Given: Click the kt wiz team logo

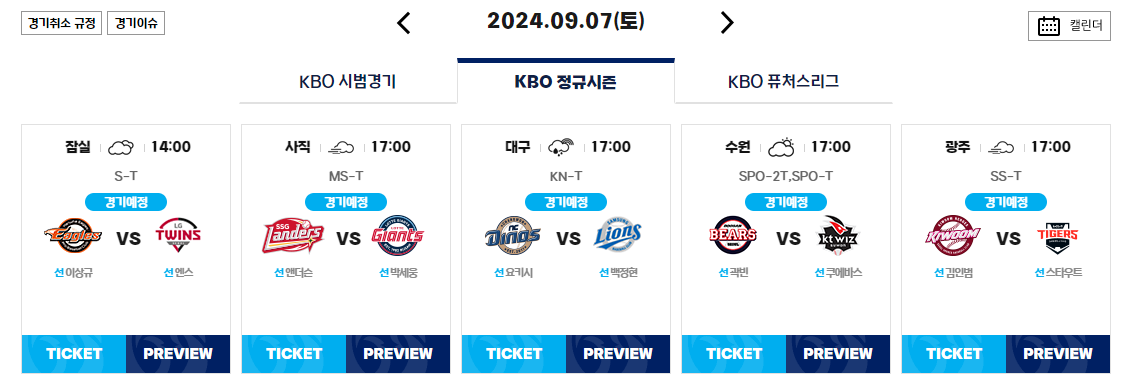Looking at the screenshot, I should tap(838, 235).
